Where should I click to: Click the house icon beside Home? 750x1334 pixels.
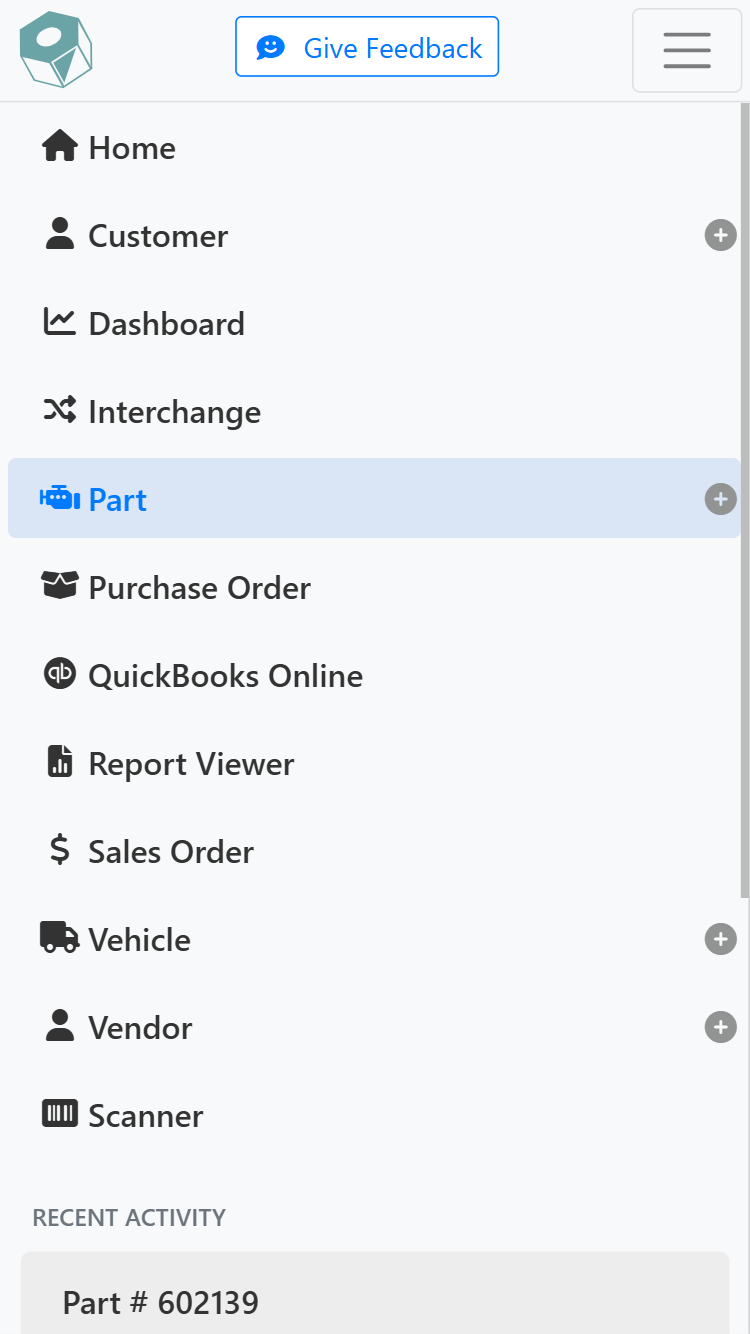coord(60,147)
